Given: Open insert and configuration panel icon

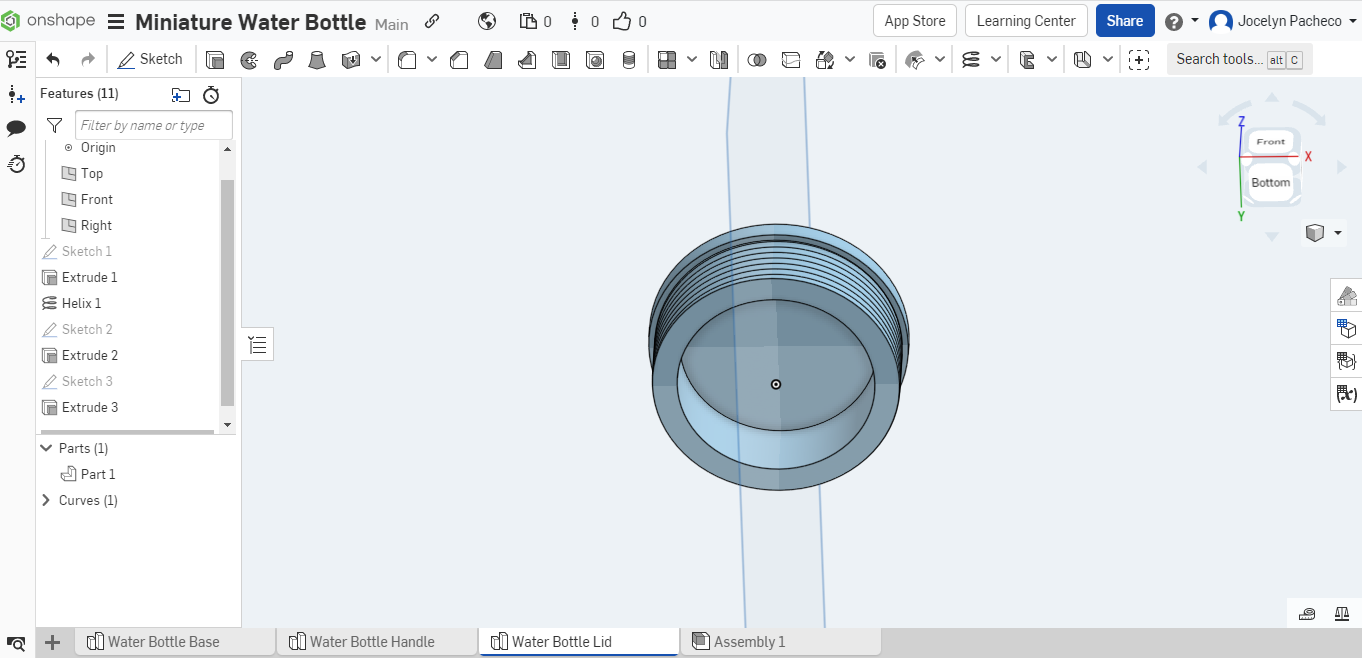Looking at the screenshot, I should pyautogui.click(x=16, y=94).
